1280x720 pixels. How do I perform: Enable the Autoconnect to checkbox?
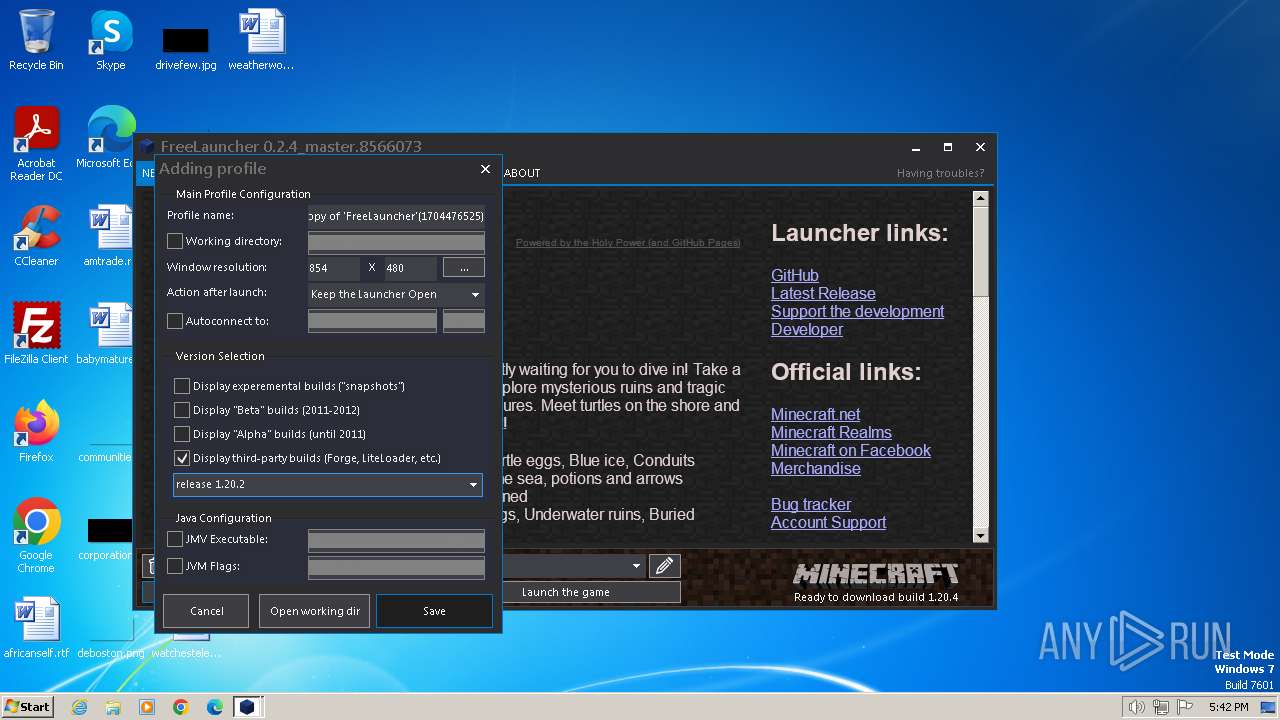pos(175,321)
